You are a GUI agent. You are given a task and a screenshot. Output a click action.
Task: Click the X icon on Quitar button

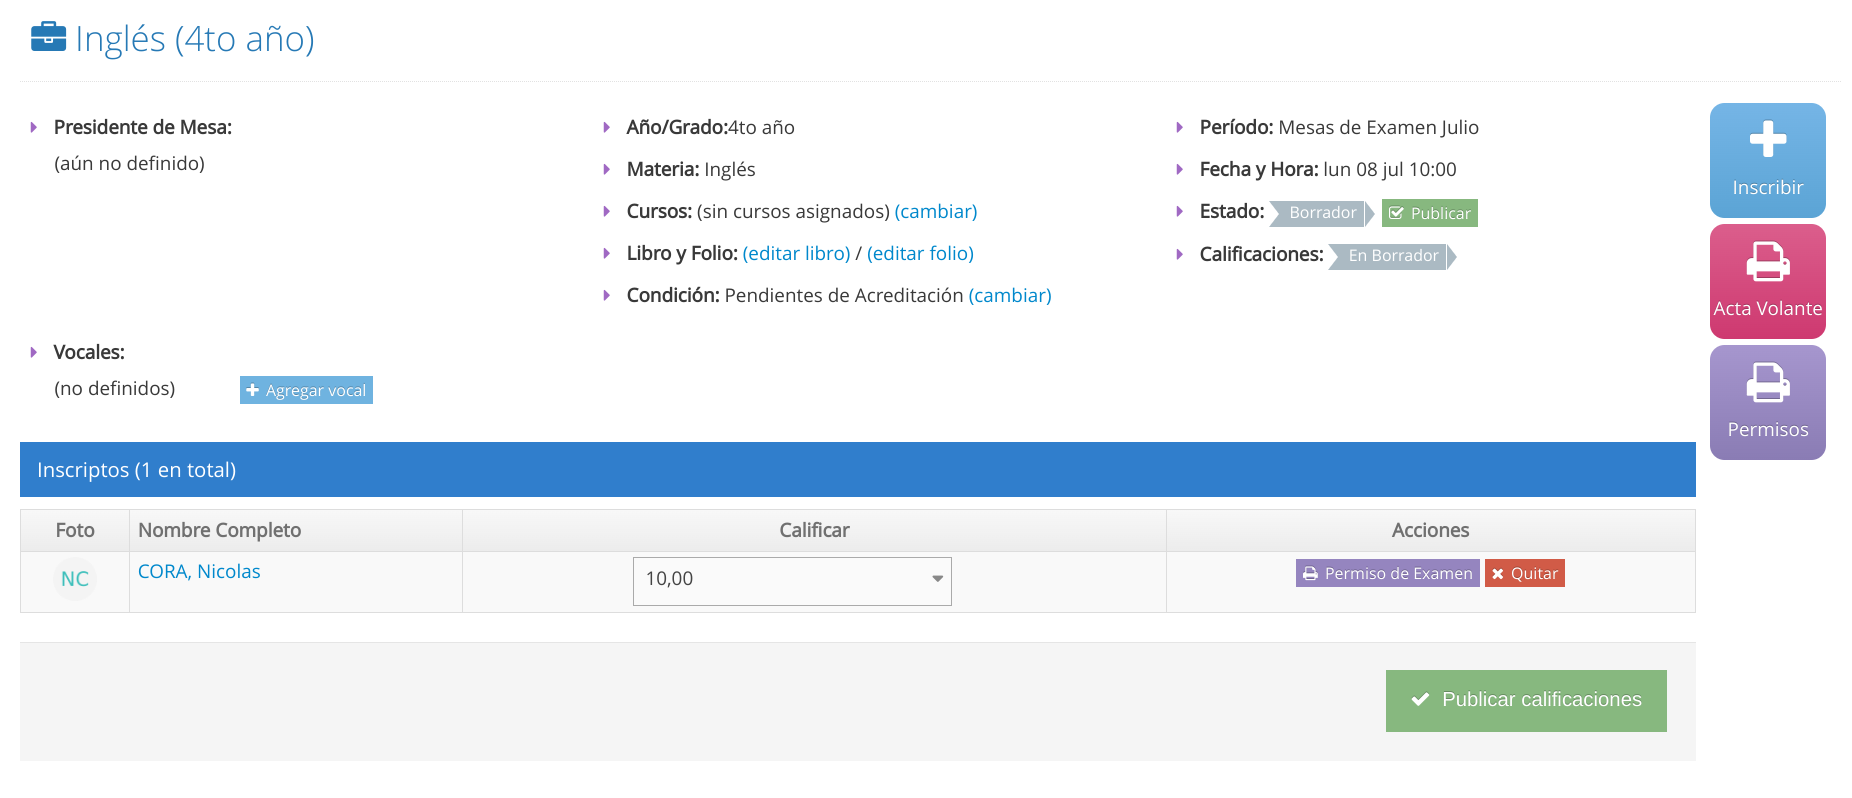pyautogui.click(x=1498, y=574)
